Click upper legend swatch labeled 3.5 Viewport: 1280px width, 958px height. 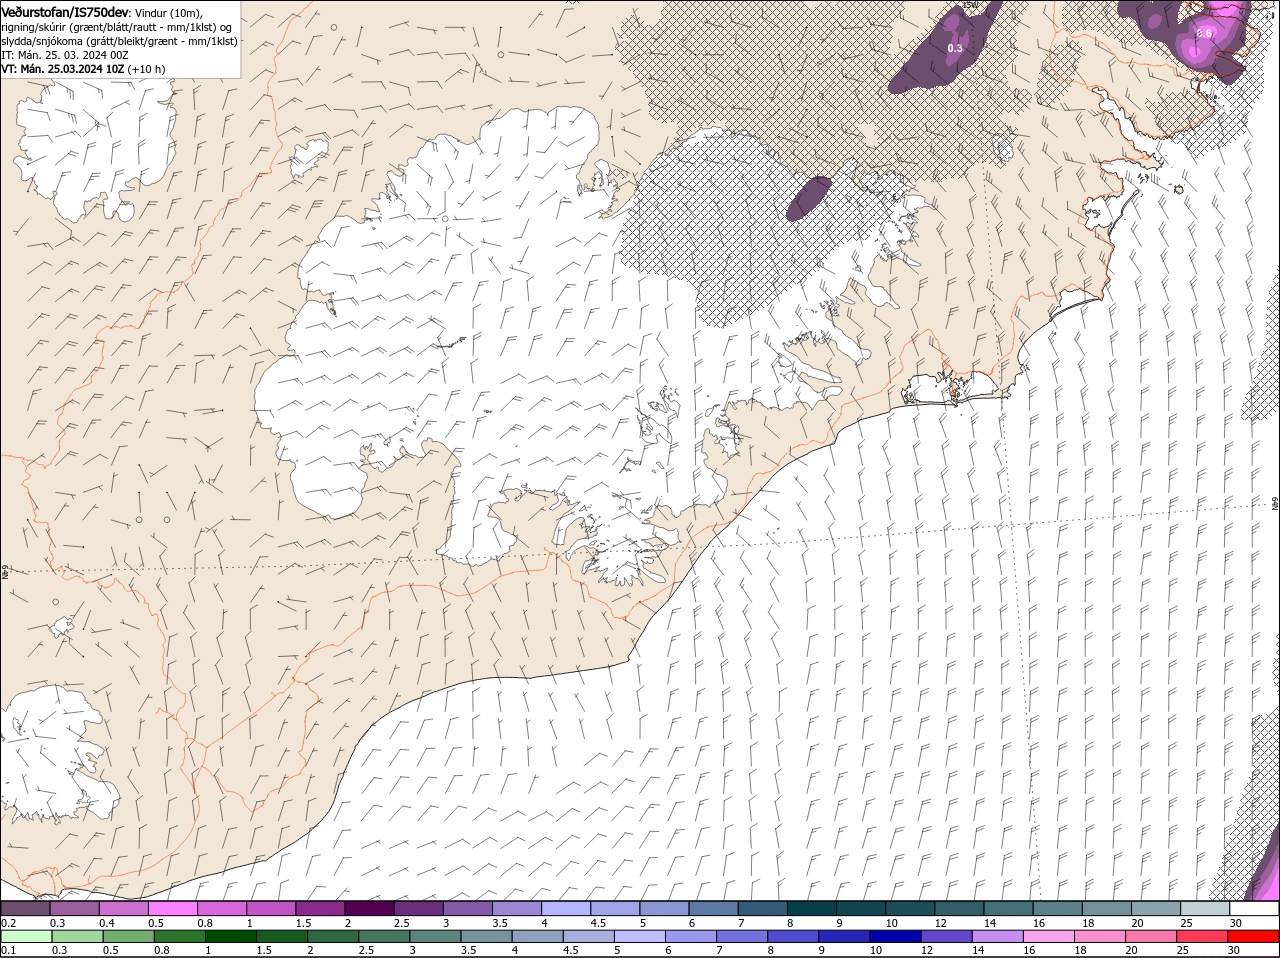tap(516, 908)
